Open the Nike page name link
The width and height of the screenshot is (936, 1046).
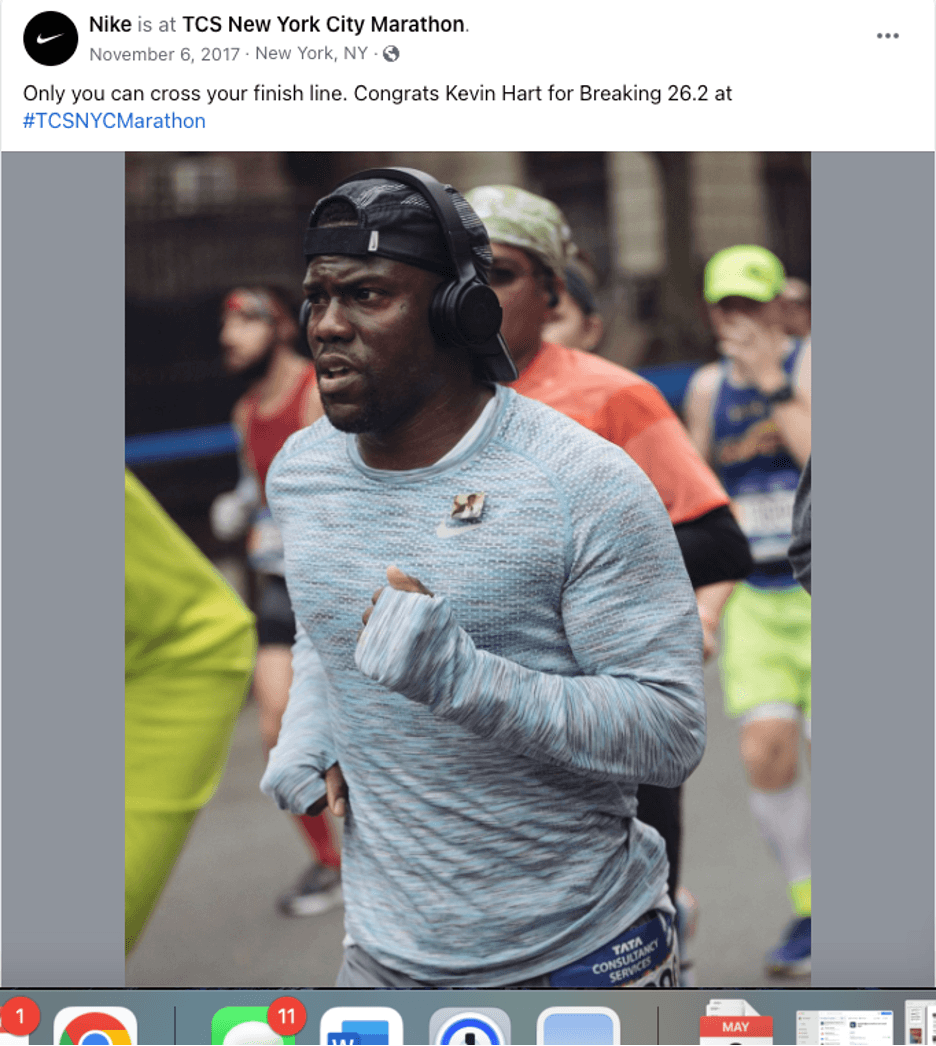click(x=110, y=24)
